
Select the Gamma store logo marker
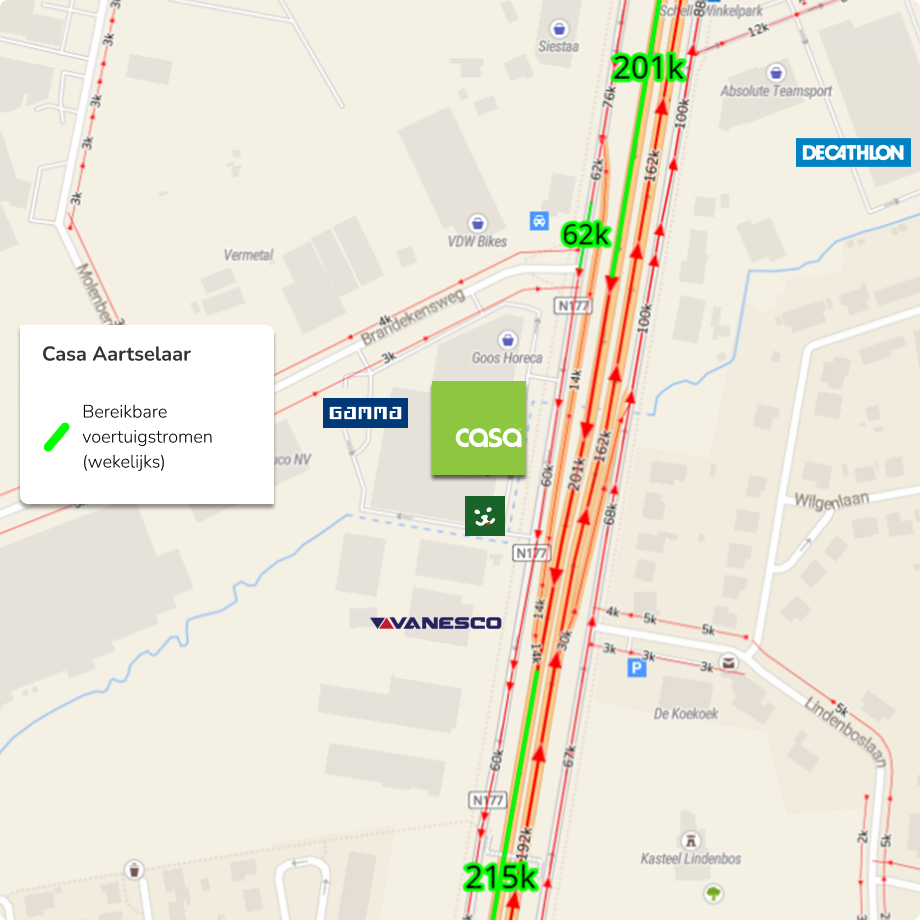point(365,413)
